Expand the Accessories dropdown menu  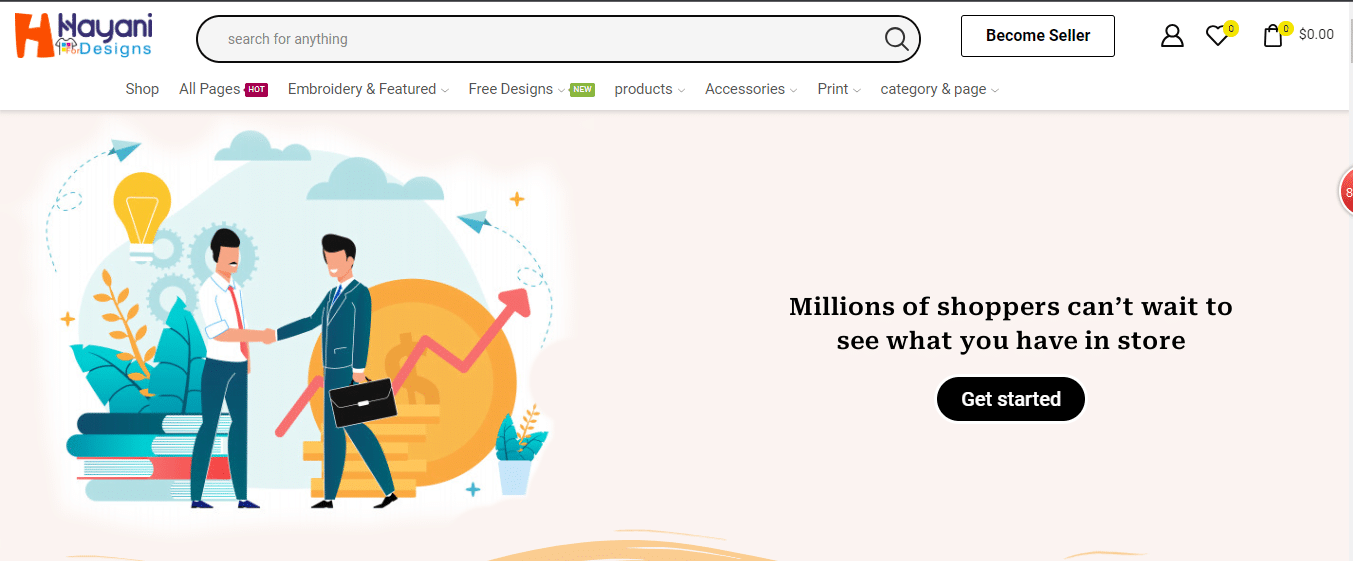(x=751, y=89)
